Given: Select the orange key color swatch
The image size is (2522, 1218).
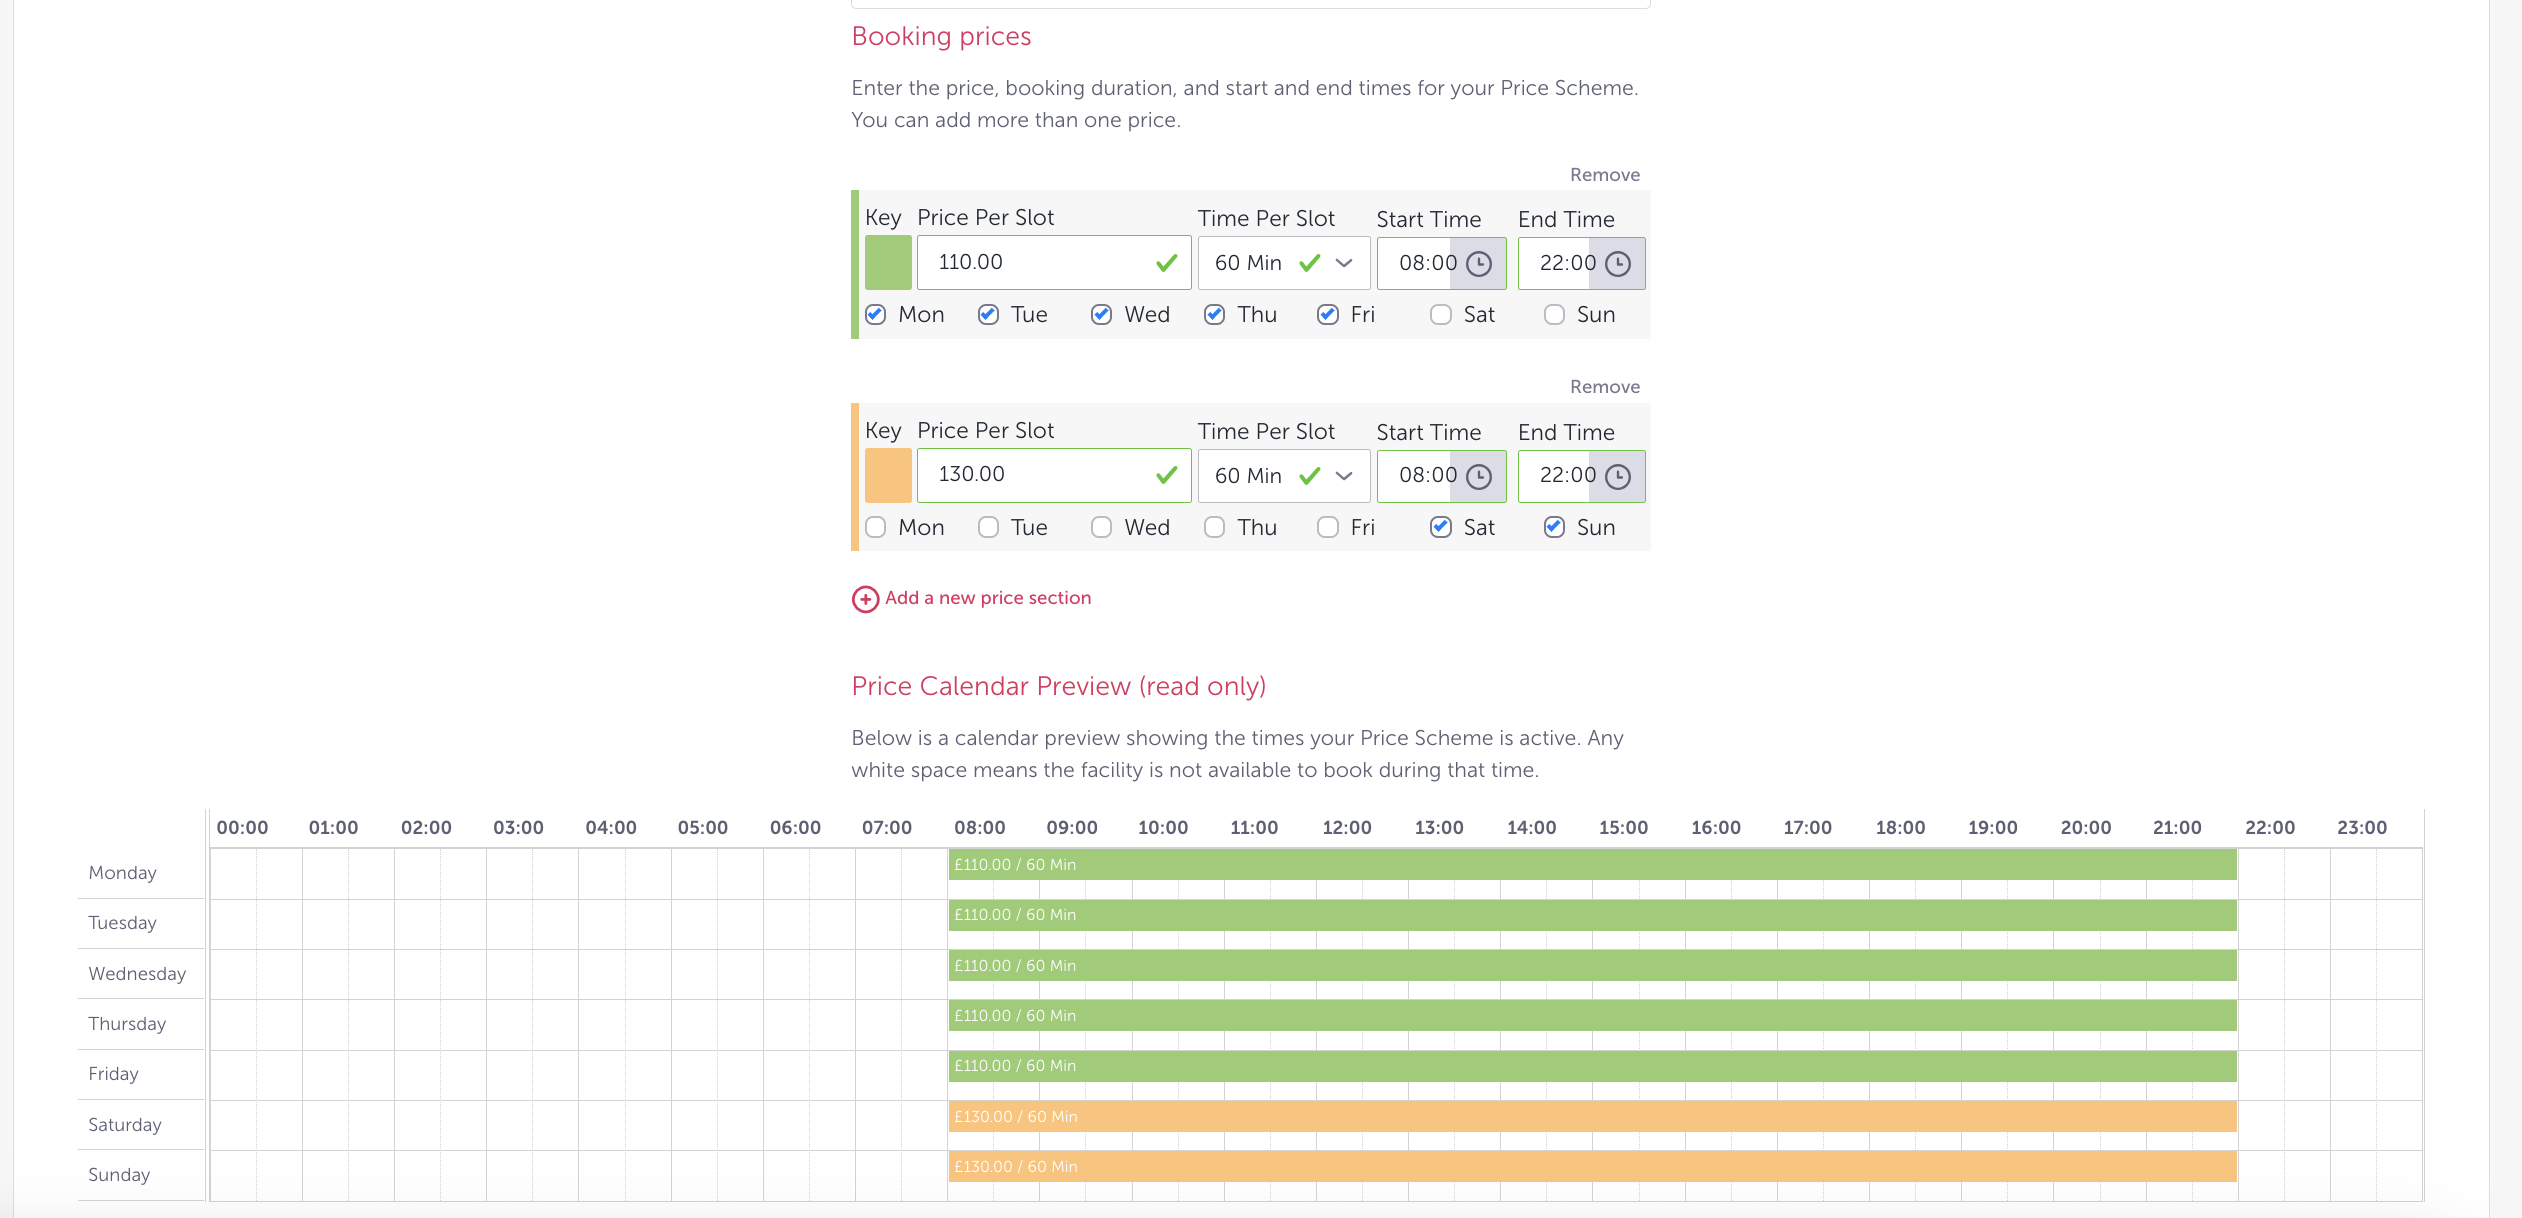Looking at the screenshot, I should (888, 476).
